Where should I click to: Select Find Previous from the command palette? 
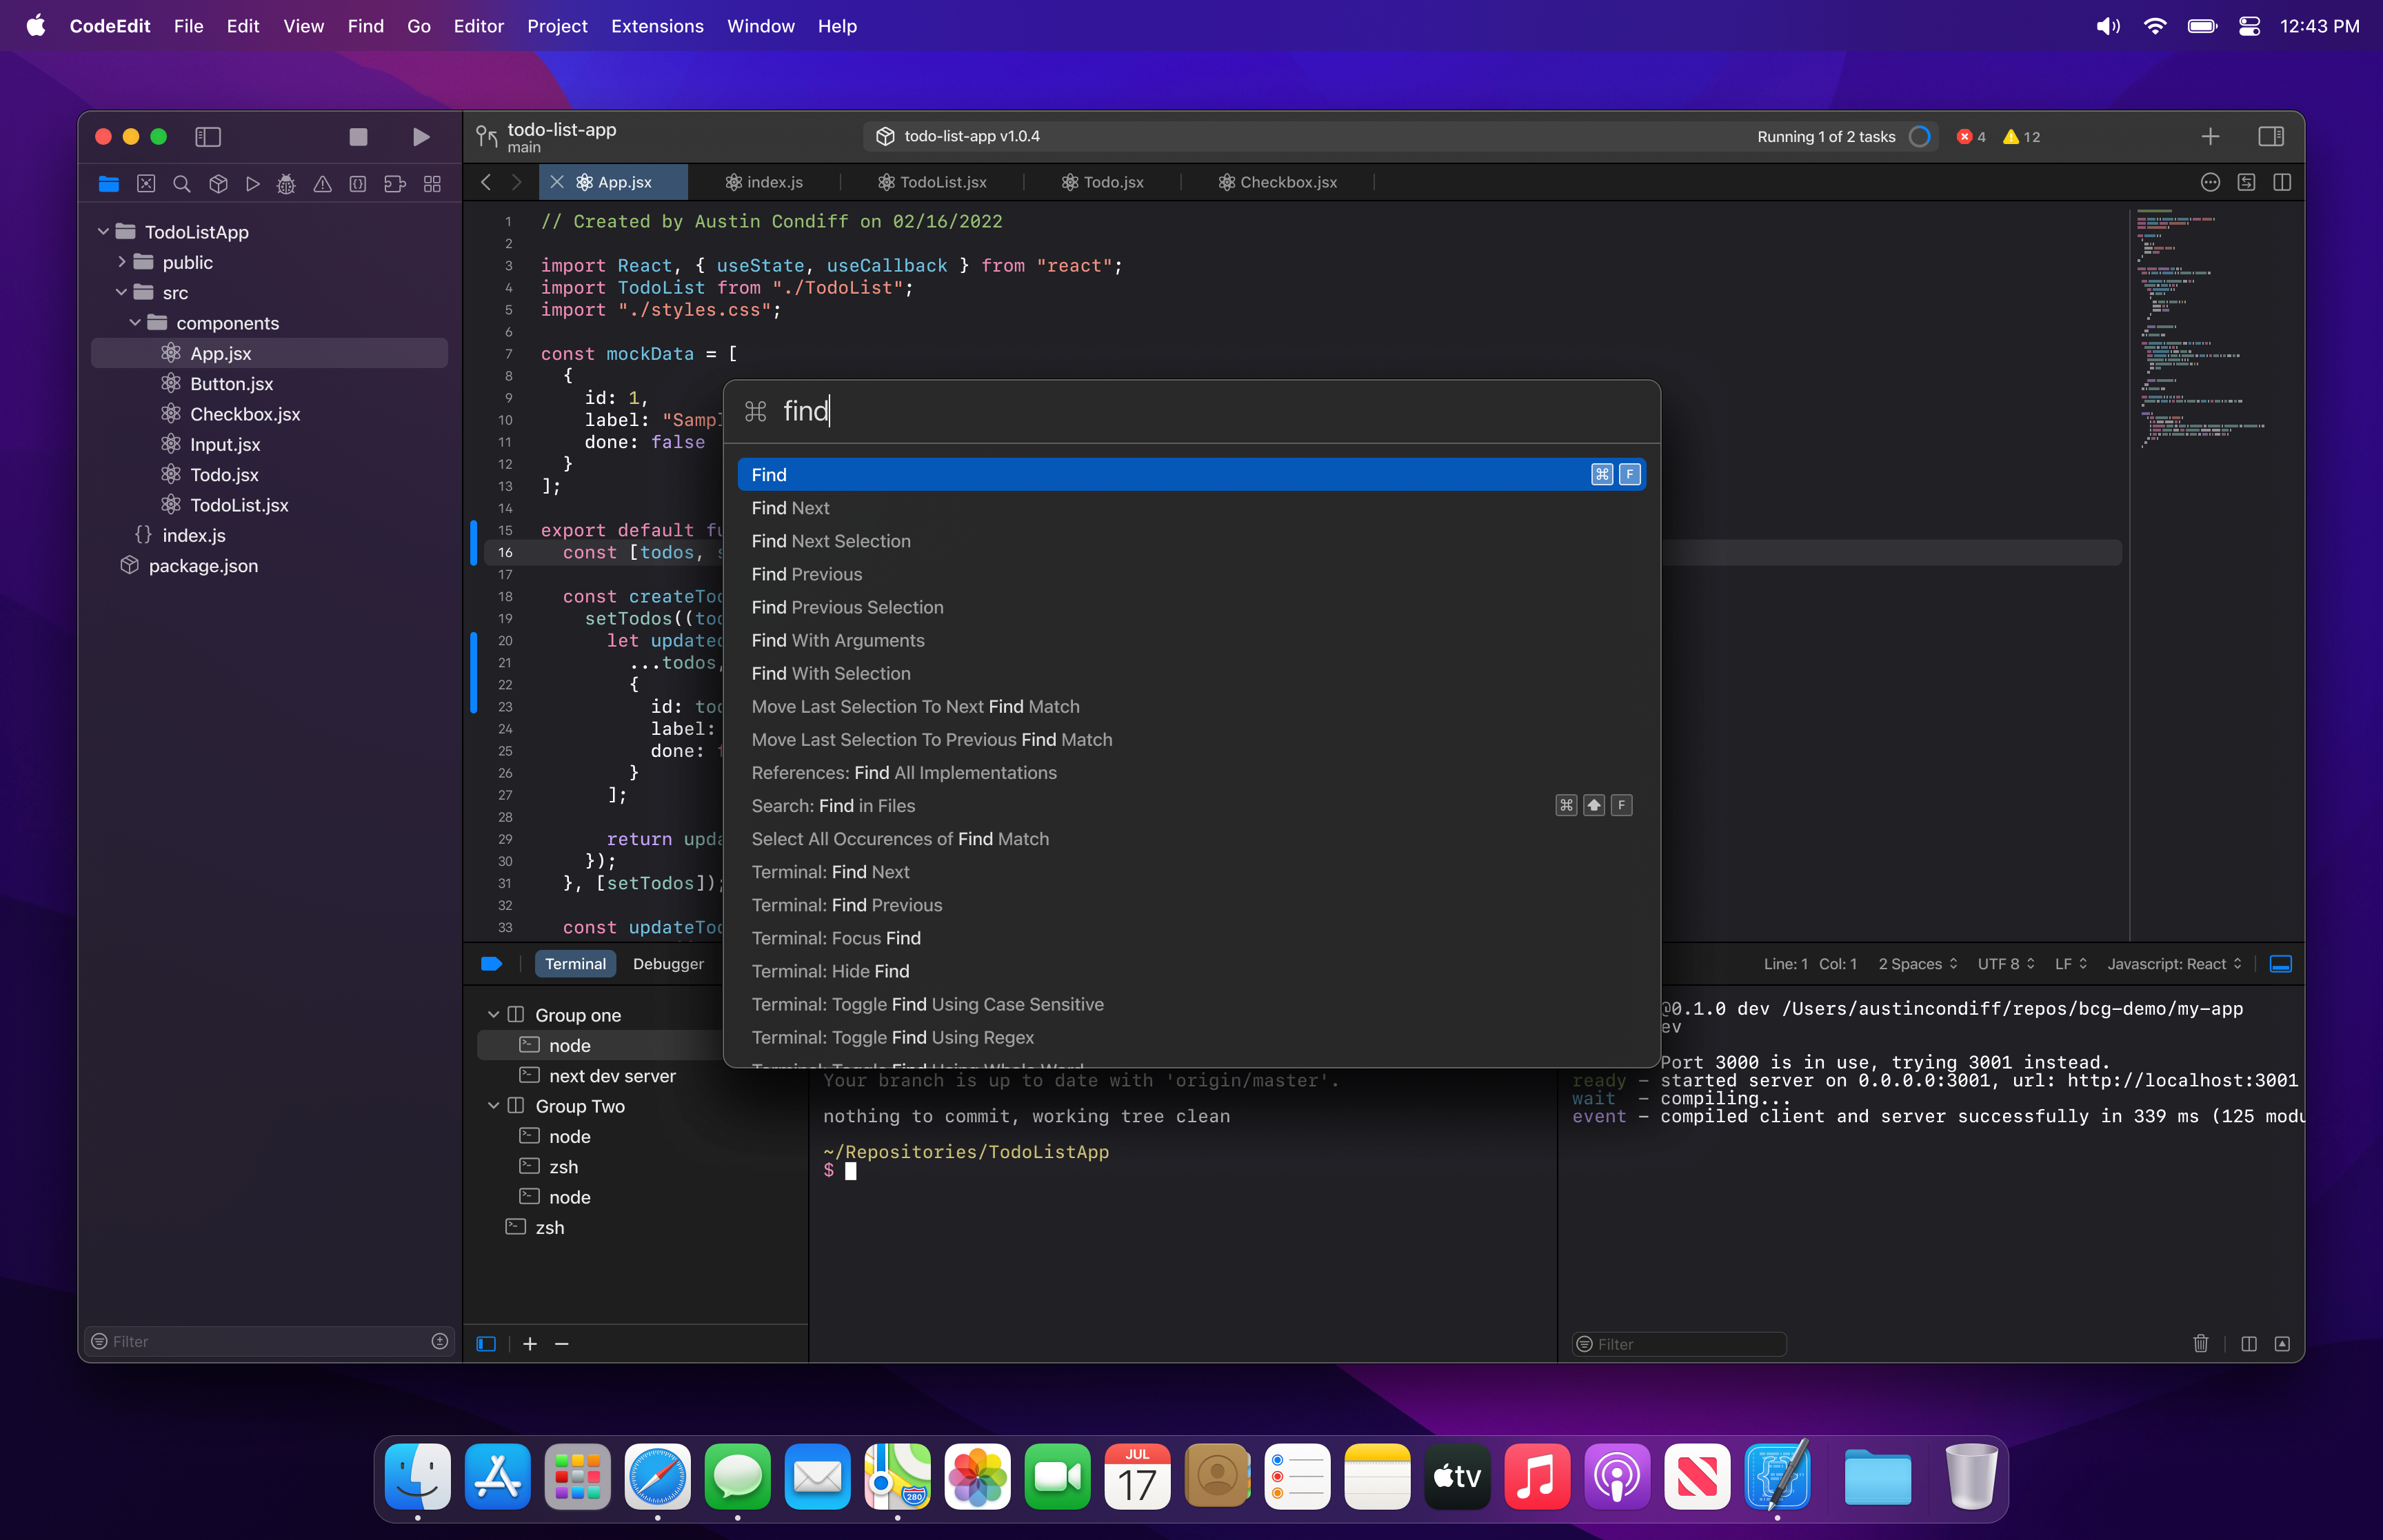pyautogui.click(x=806, y=574)
